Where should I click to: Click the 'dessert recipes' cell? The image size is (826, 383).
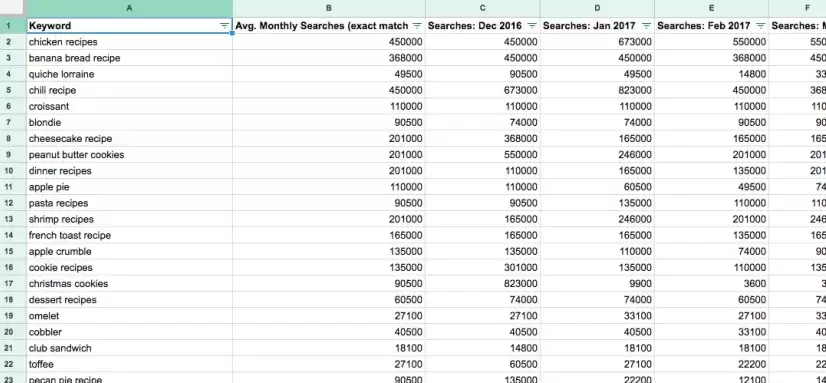(x=130, y=300)
